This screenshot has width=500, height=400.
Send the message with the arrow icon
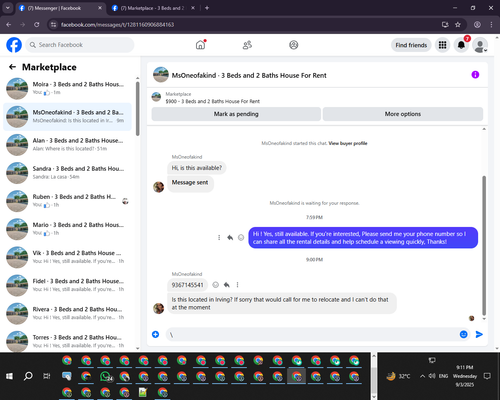click(x=479, y=334)
